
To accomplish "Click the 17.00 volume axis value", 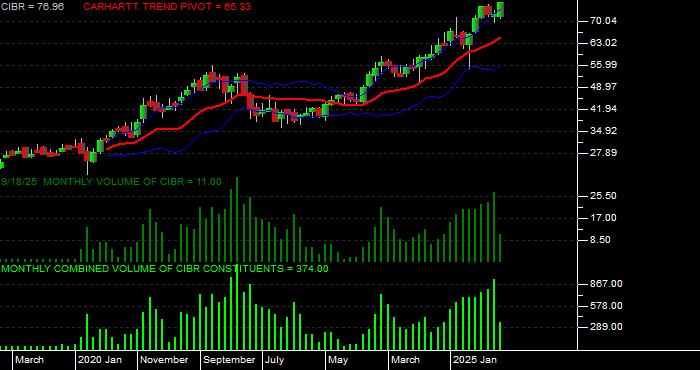I will pyautogui.click(x=604, y=218).
